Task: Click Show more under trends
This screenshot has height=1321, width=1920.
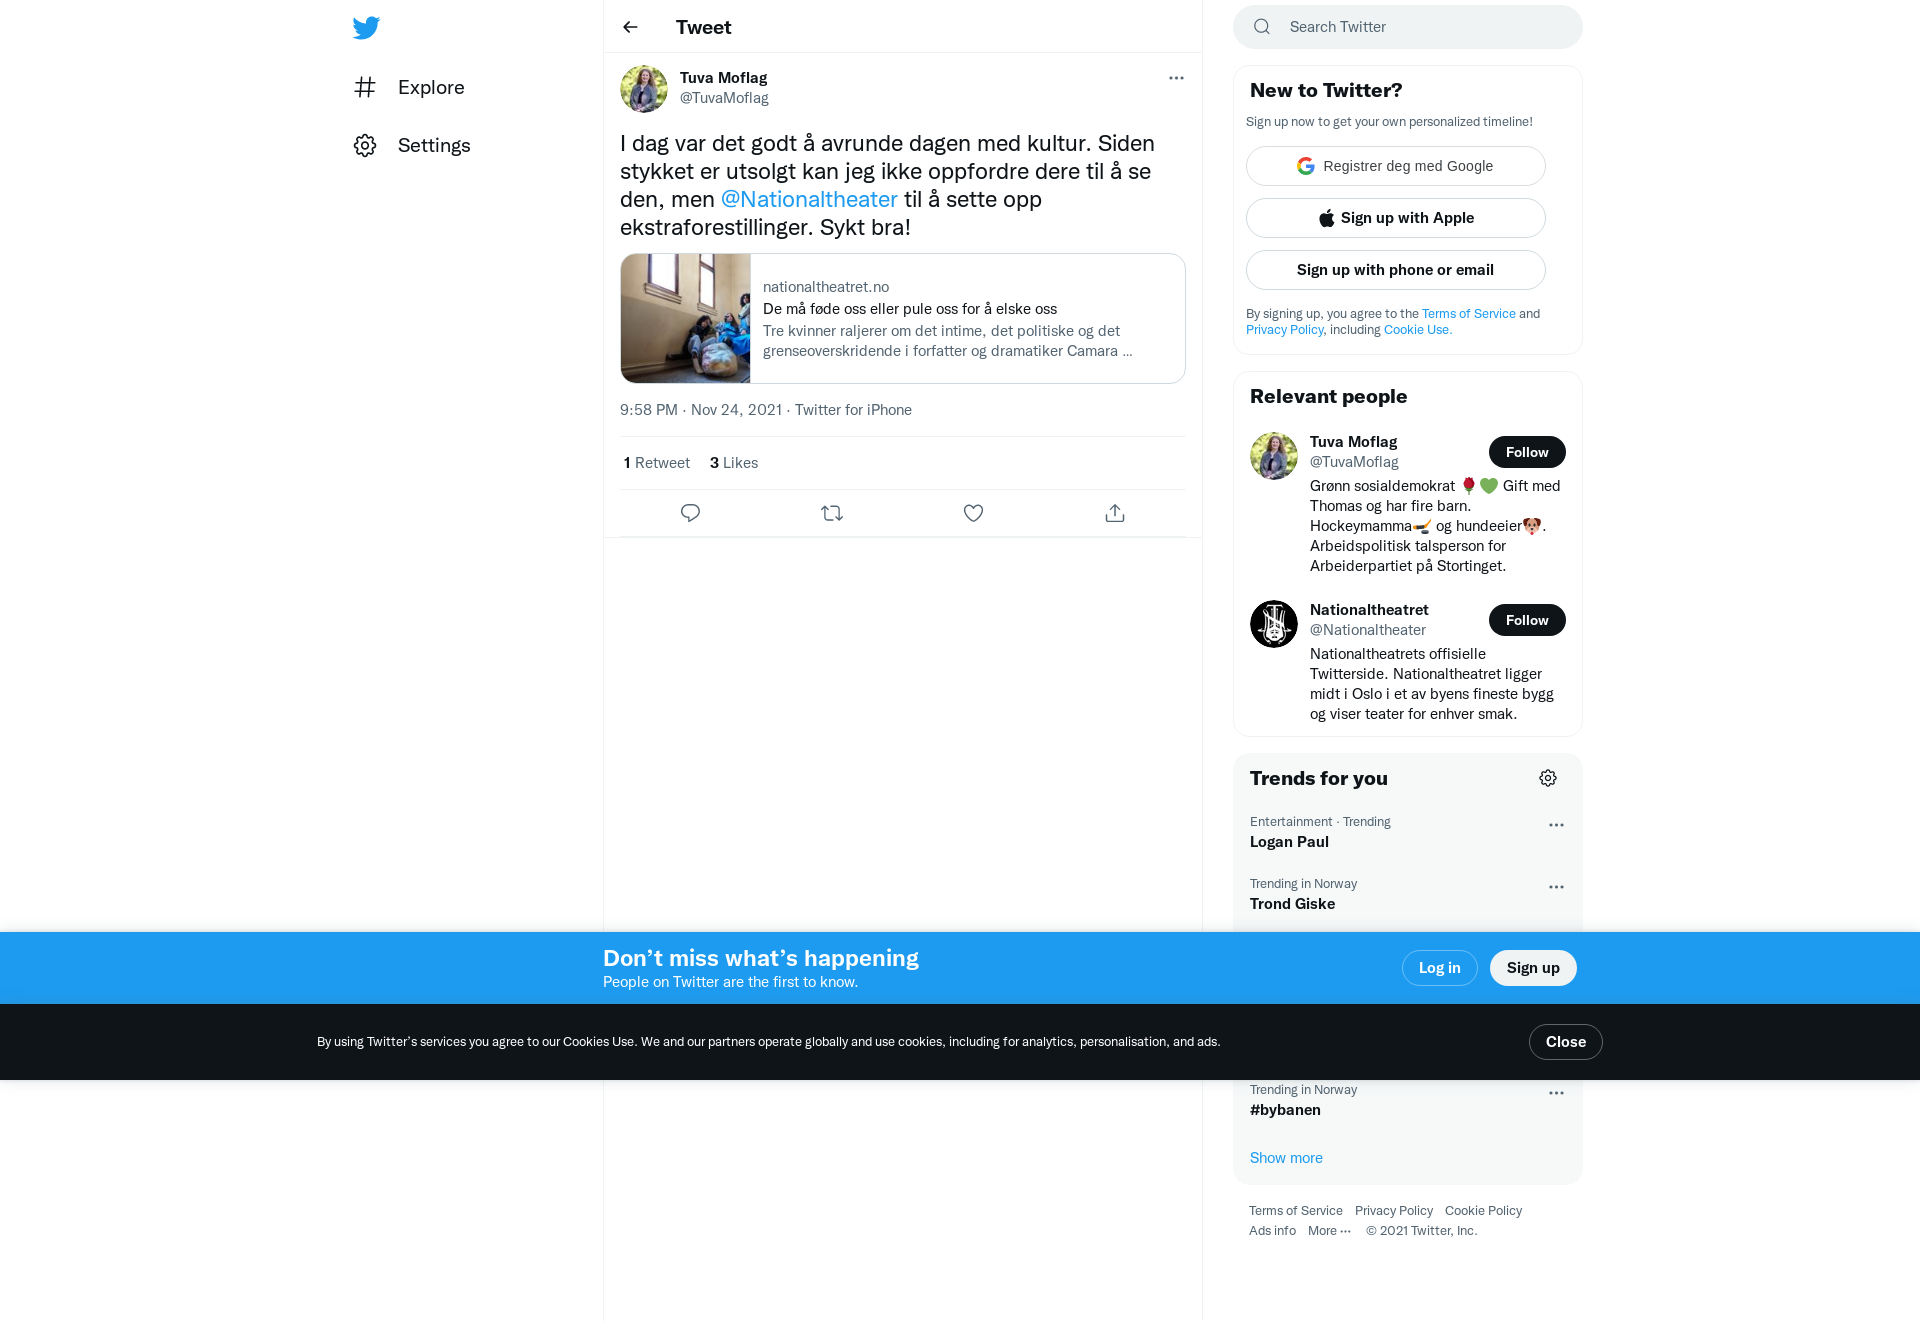Action: tap(1286, 1158)
